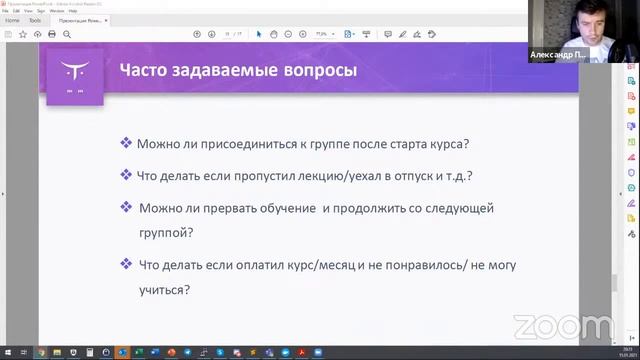640x360 pixels.
Task: Open Task View on the taskbar
Action: point(24,352)
